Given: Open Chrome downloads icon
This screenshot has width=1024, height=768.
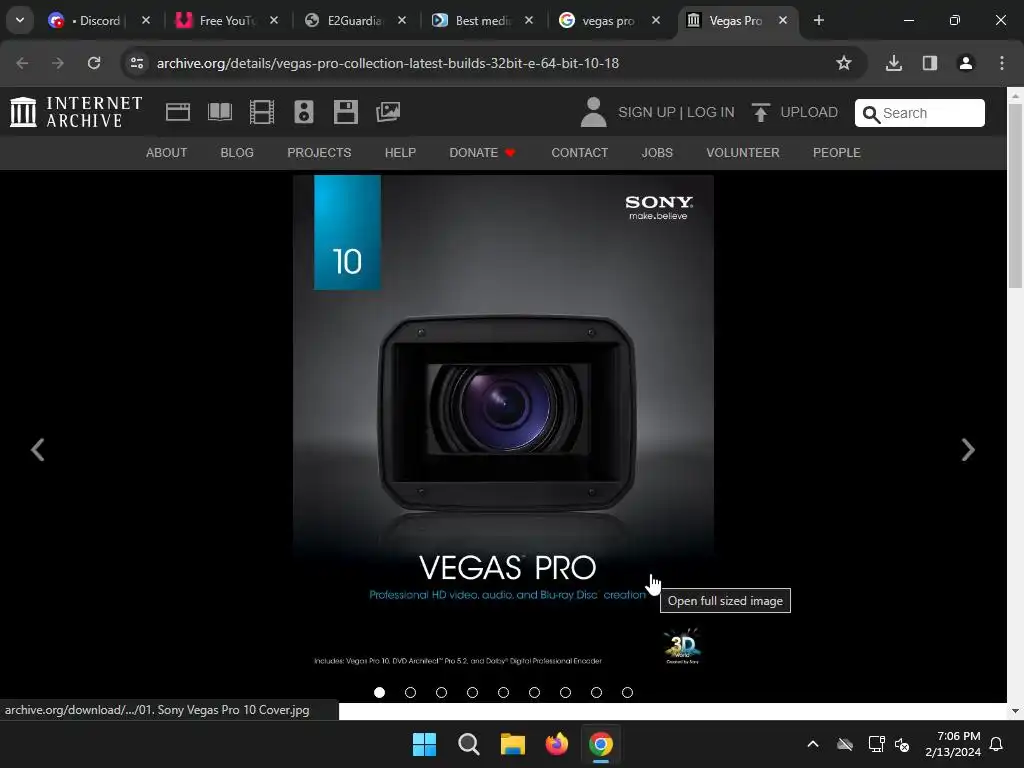Looking at the screenshot, I should pos(894,63).
